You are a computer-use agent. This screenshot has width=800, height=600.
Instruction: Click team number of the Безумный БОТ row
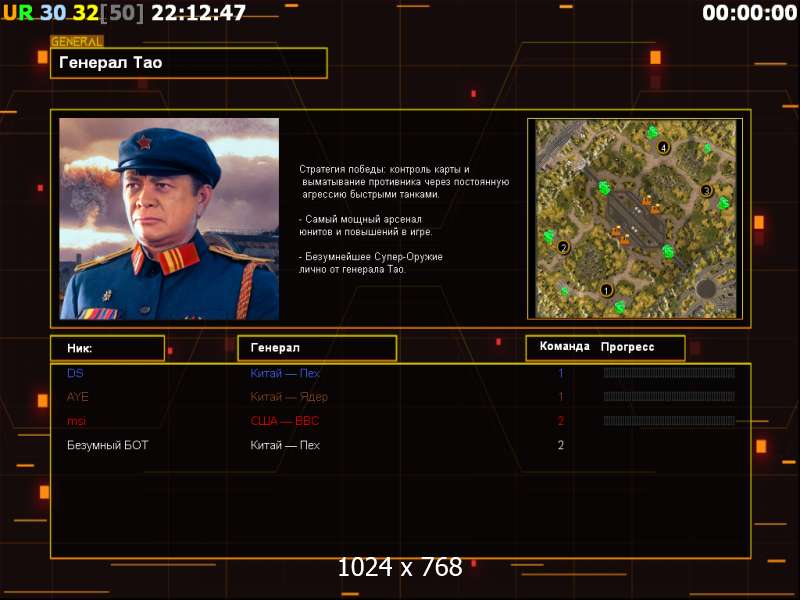pyautogui.click(x=561, y=445)
